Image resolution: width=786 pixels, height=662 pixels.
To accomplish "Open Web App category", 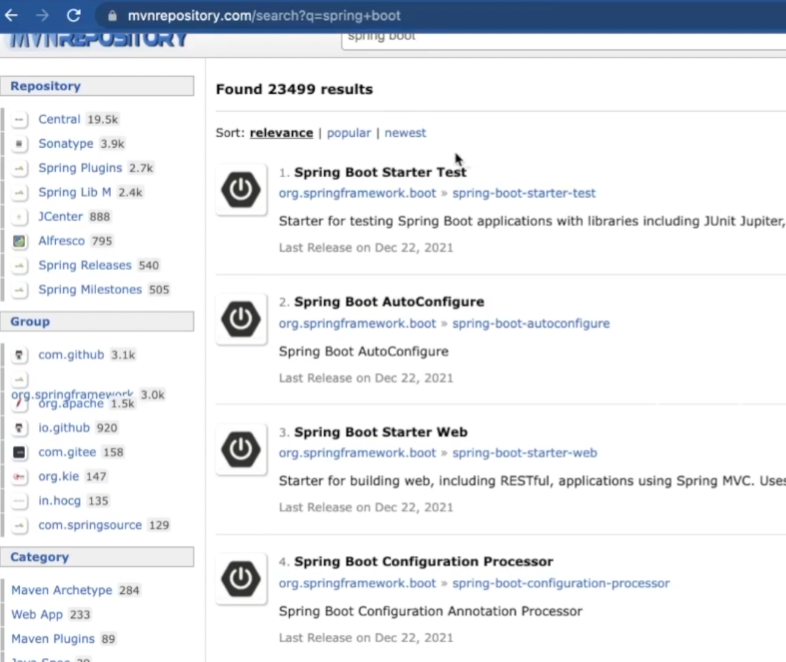I will (37, 614).
